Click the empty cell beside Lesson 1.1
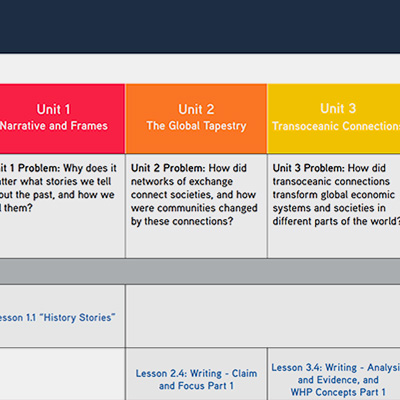 pos(263,315)
